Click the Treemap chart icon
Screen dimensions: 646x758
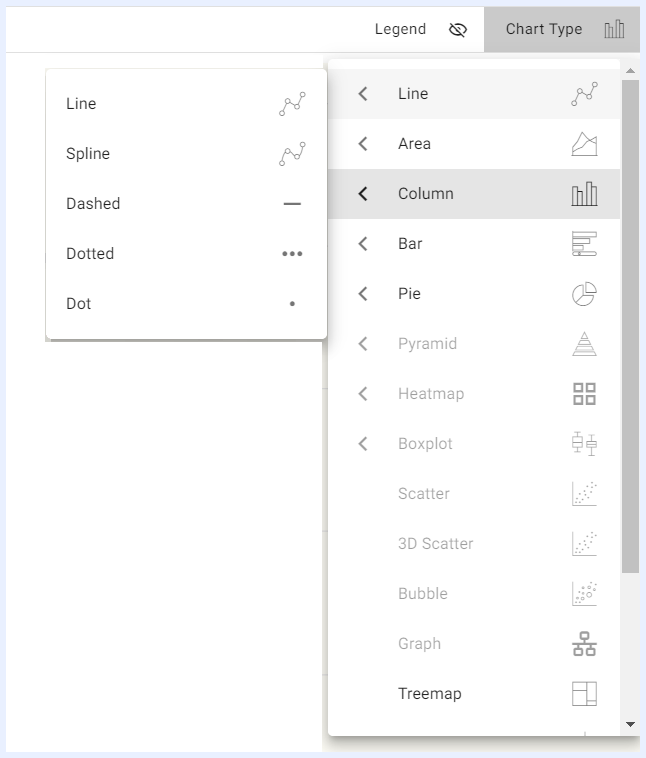584,694
